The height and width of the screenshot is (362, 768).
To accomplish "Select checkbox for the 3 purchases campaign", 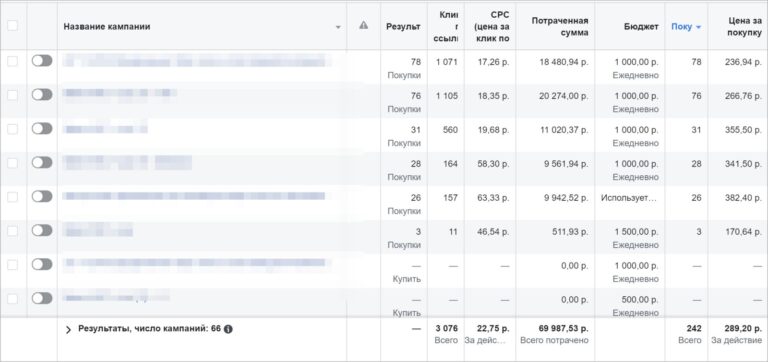I will (12, 231).
